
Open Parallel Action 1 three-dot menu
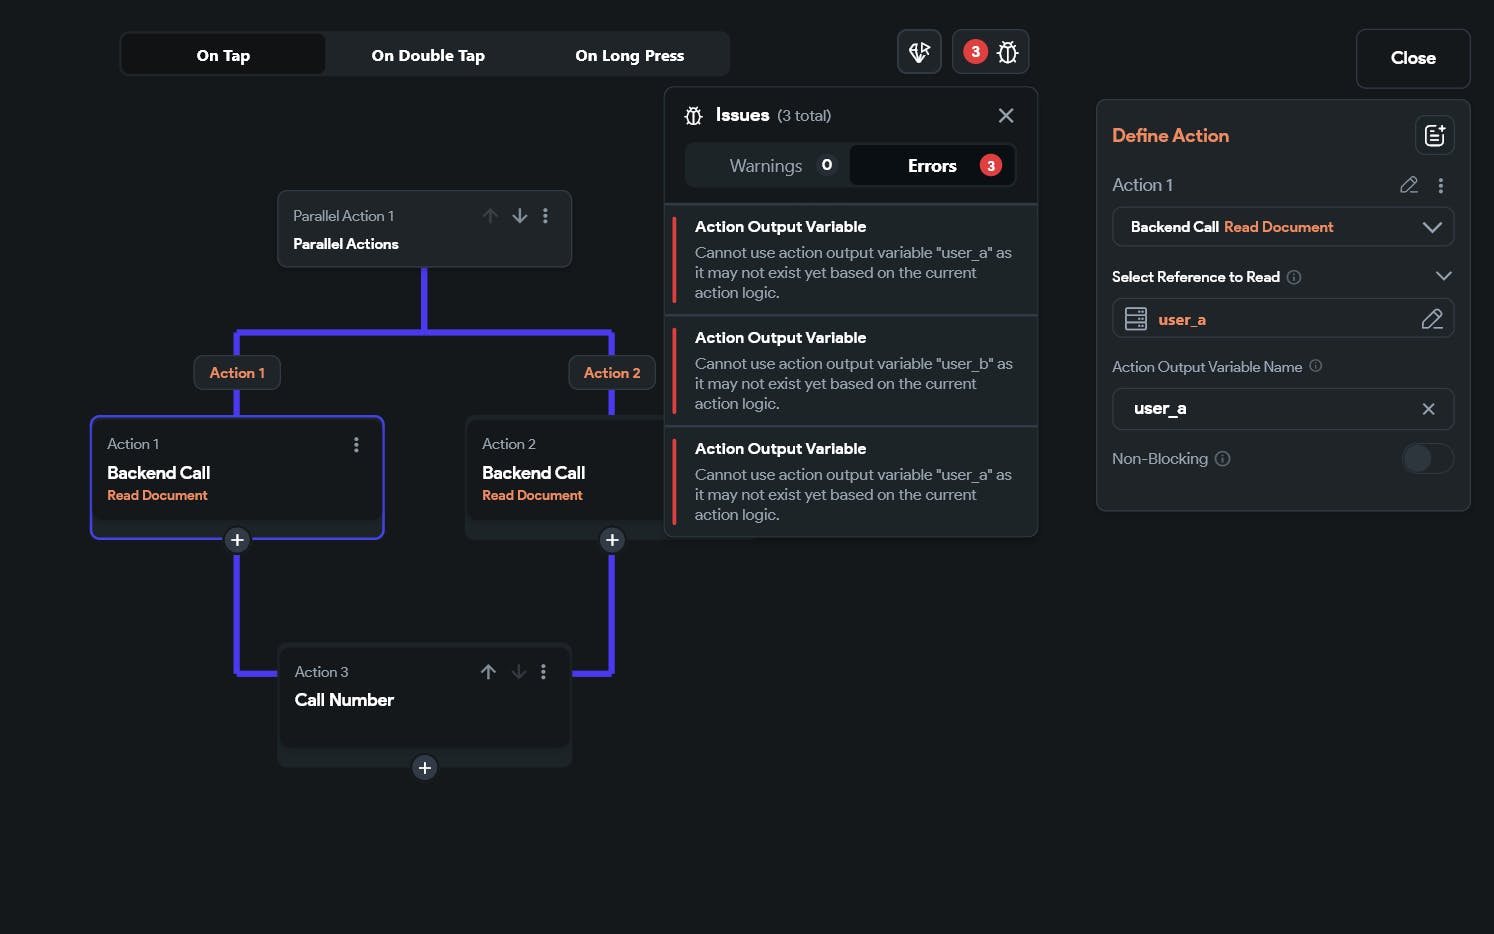[x=545, y=216]
